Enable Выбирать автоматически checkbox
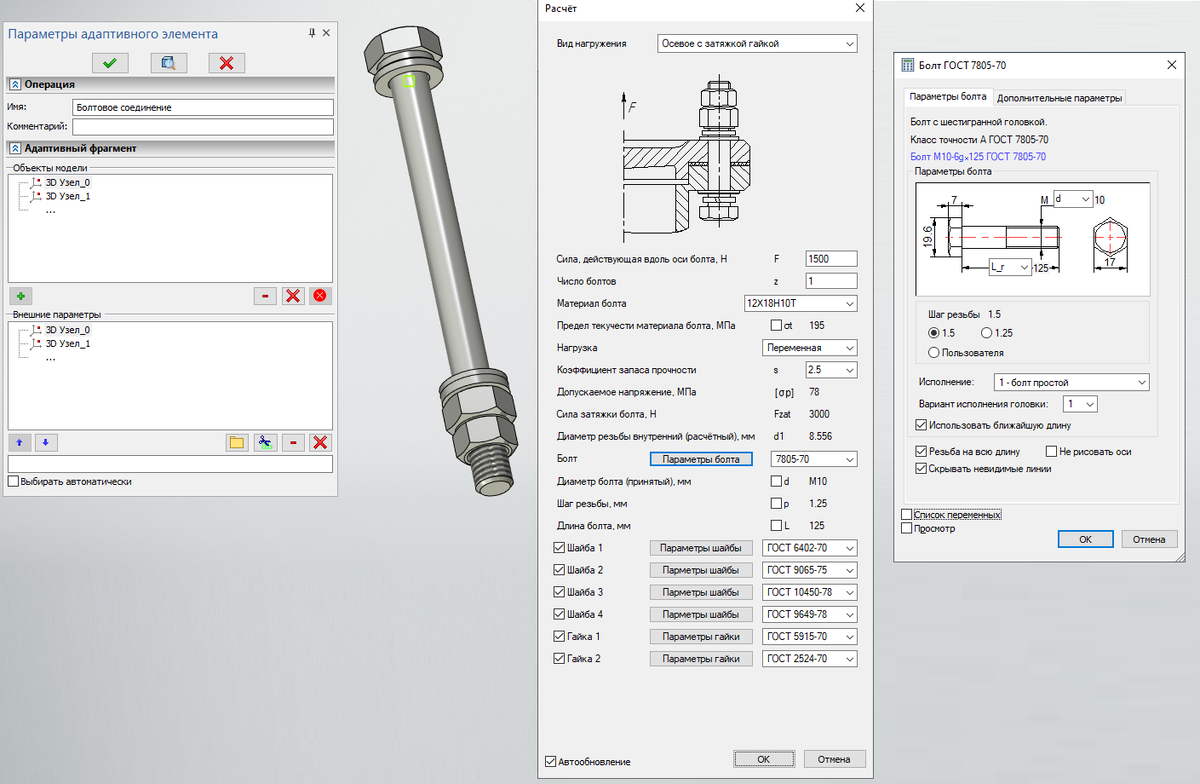The image size is (1200, 784). 13,481
